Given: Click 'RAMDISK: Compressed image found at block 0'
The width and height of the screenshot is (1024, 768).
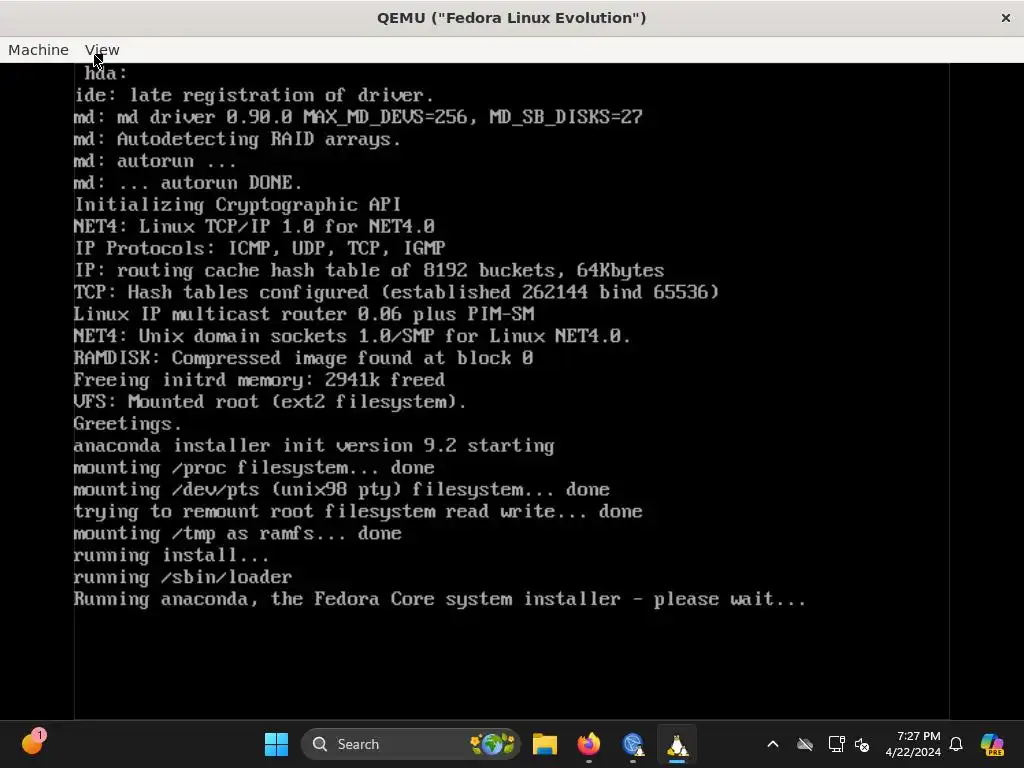Looking at the screenshot, I should [303, 358].
